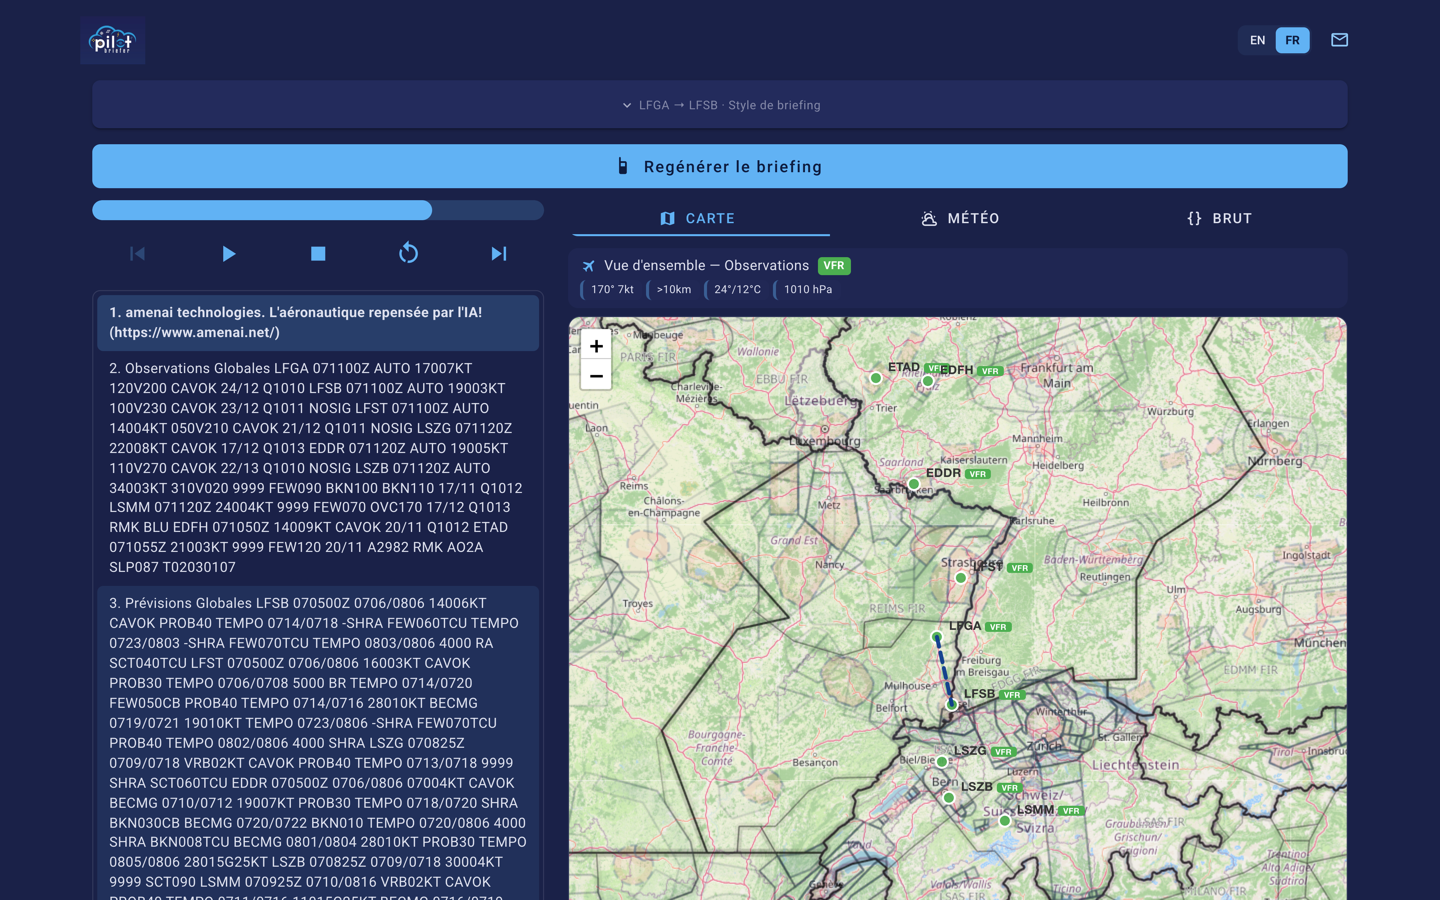Stop briefing playback
Image resolution: width=1440 pixels, height=900 pixels.
318,254
